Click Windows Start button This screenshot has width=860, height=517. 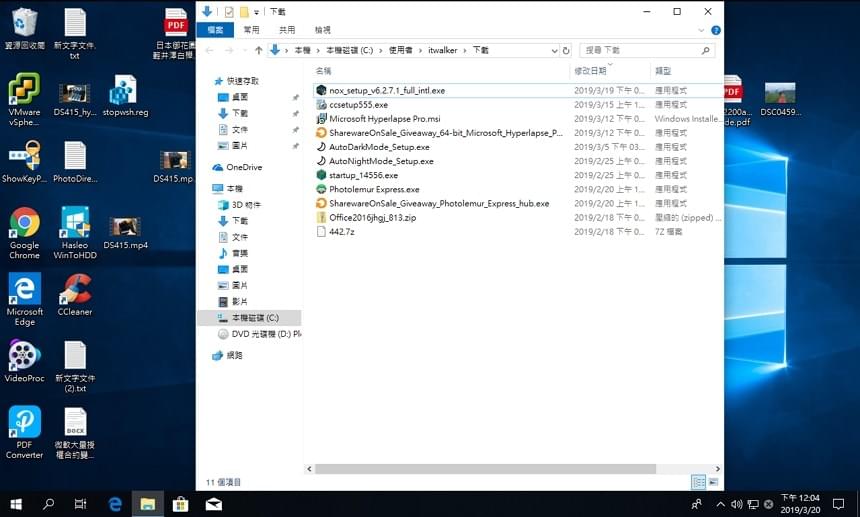16,504
